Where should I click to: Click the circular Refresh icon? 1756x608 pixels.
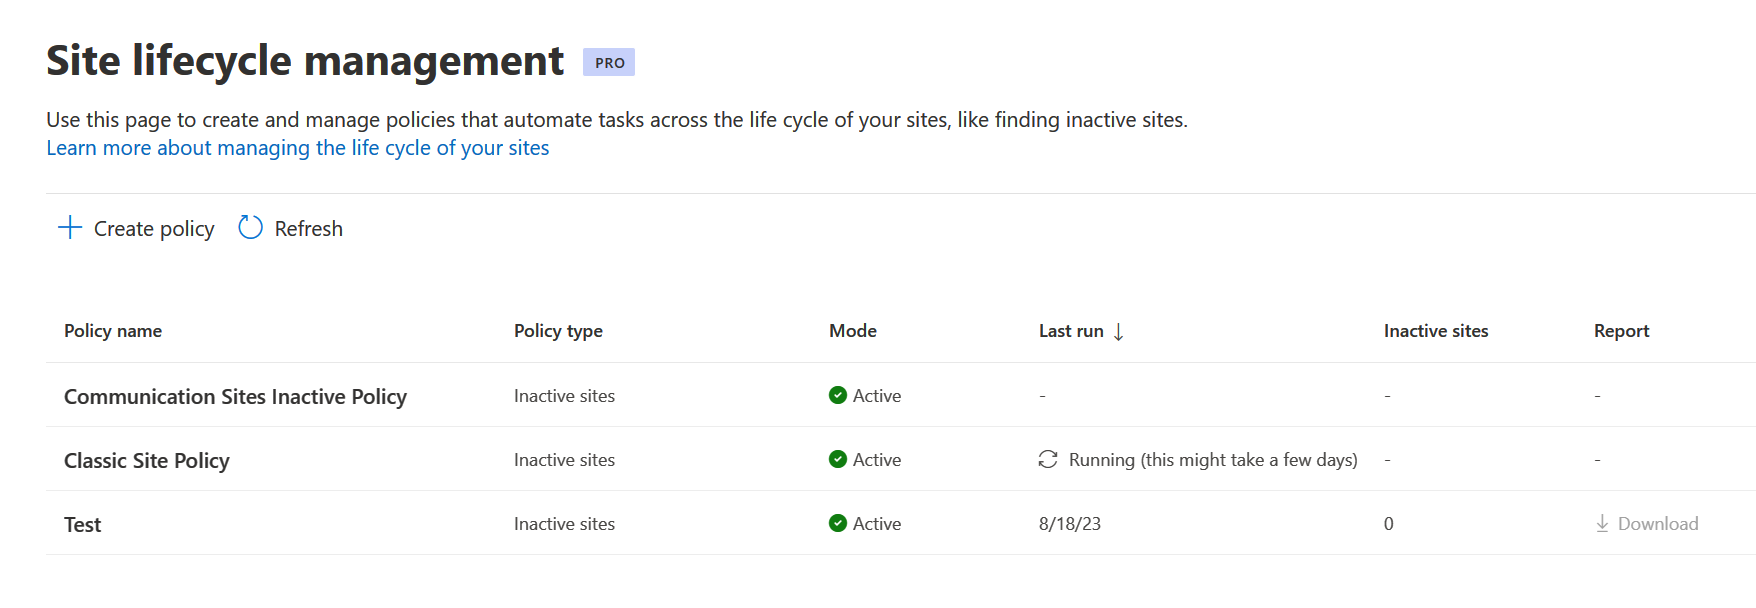(249, 227)
